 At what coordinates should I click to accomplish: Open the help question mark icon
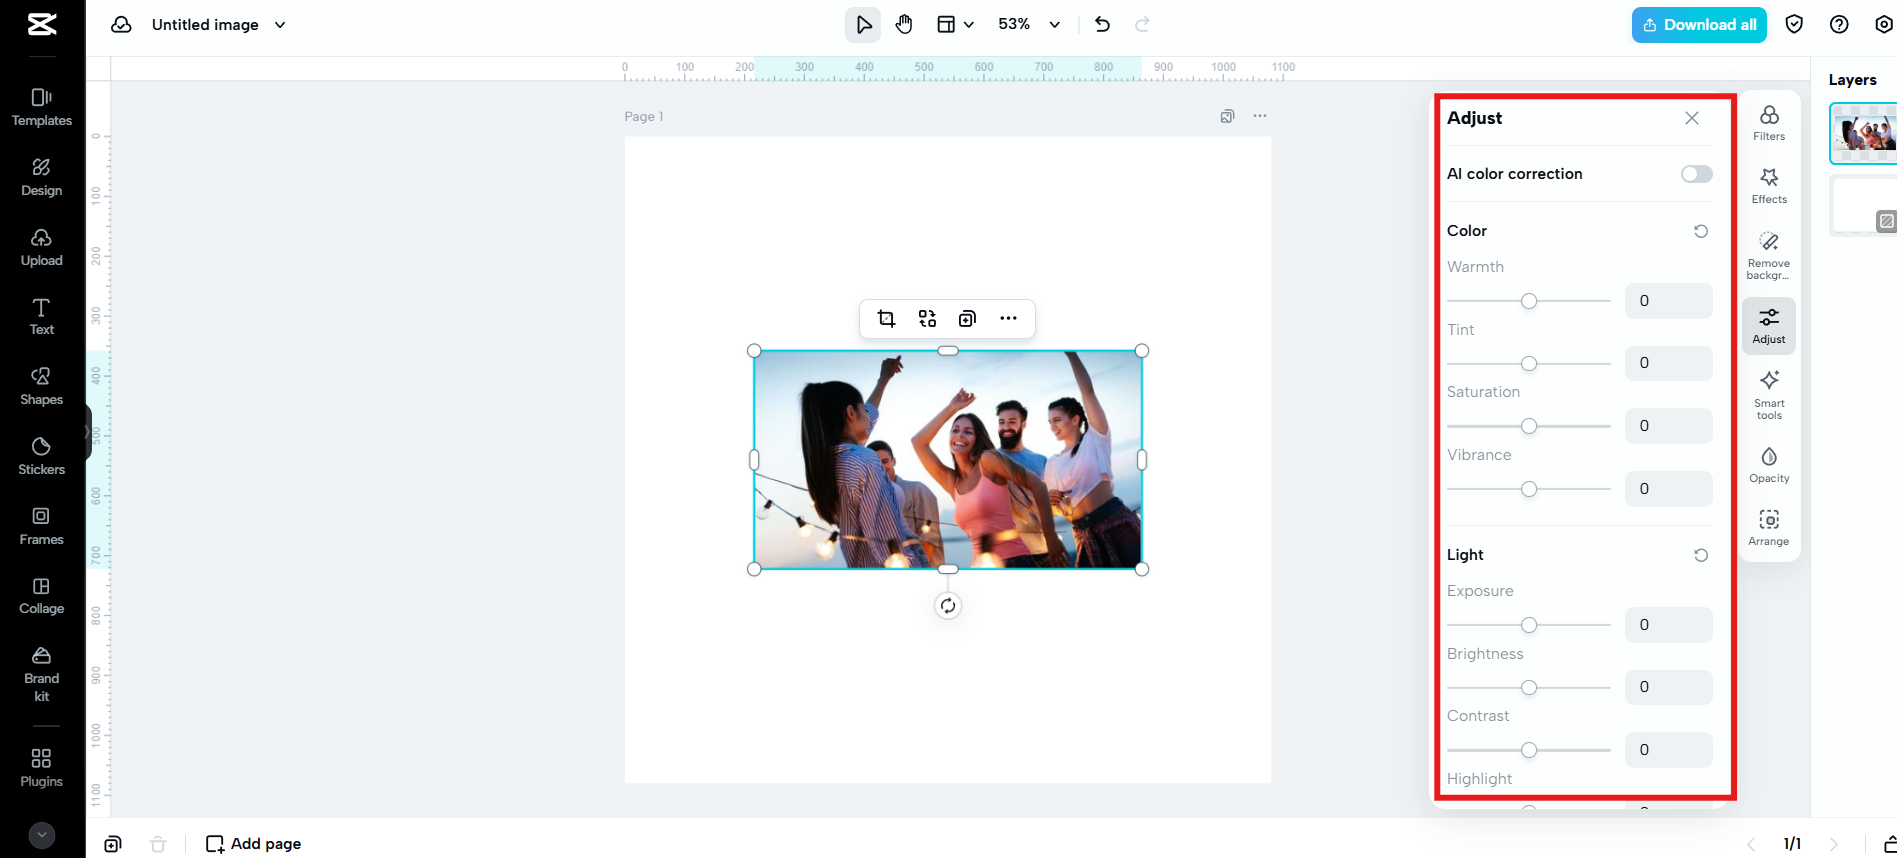click(1839, 24)
